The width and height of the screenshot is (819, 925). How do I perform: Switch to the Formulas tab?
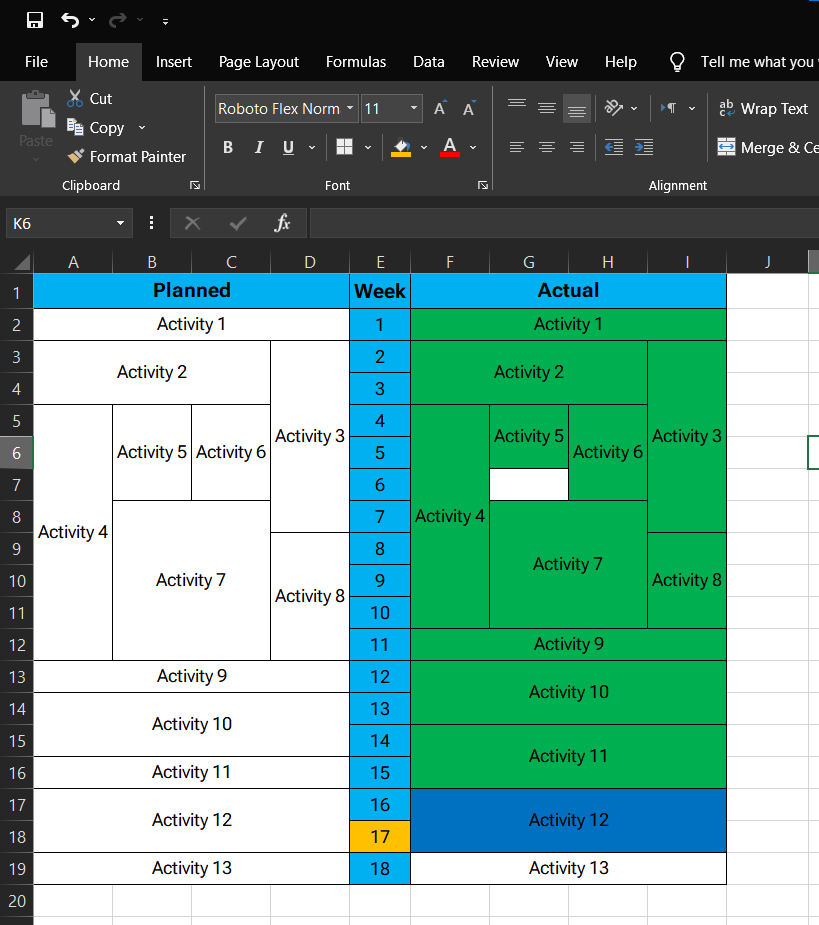point(356,62)
